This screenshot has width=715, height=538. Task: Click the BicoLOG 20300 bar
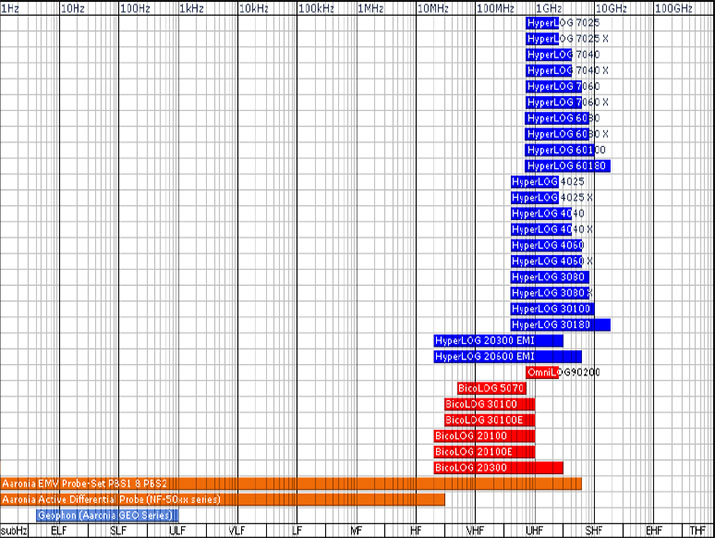point(498,468)
